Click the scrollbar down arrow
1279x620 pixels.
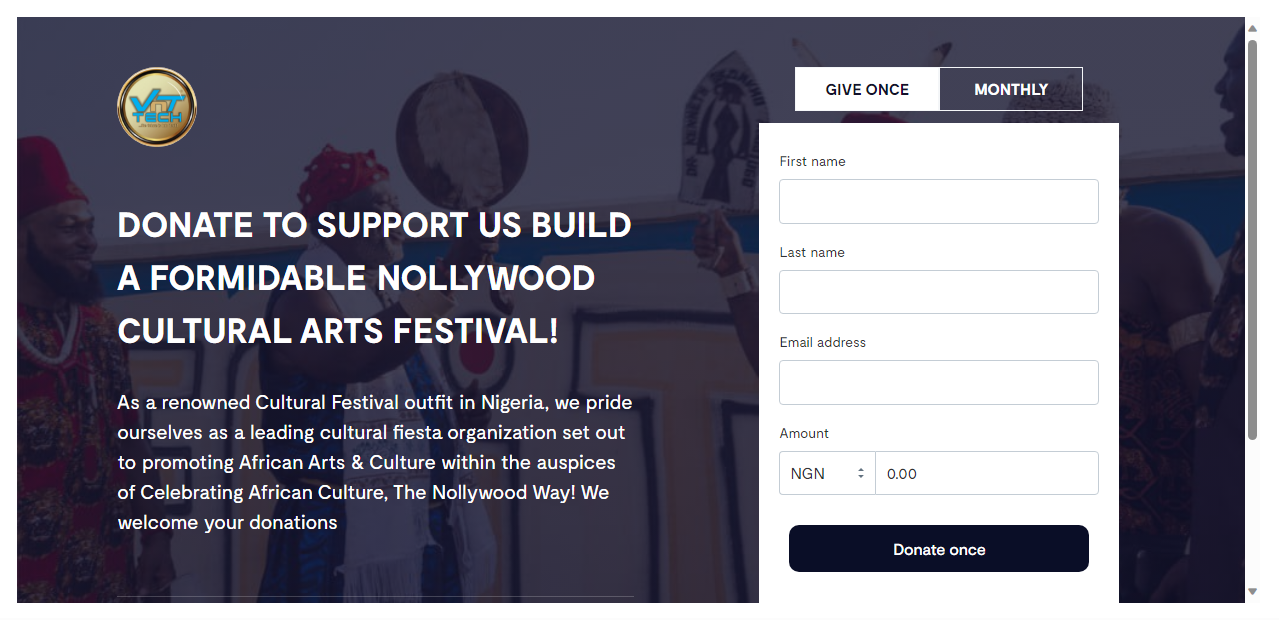[1252, 591]
